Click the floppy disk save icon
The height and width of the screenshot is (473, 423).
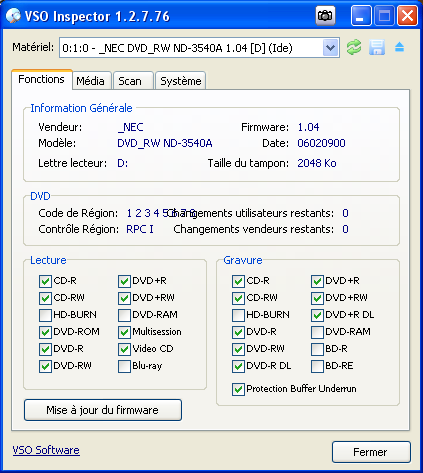377,47
